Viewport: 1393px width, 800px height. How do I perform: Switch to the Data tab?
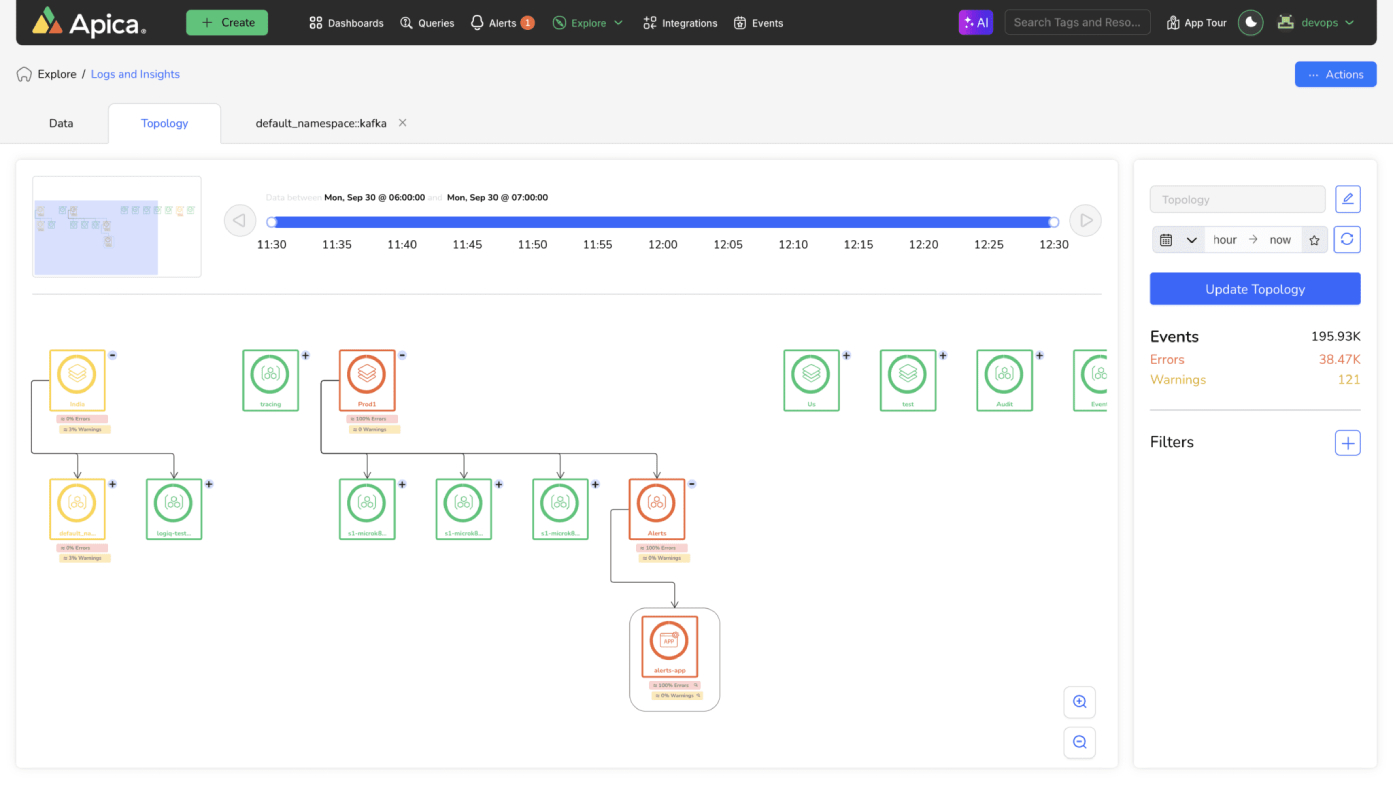tap(61, 123)
